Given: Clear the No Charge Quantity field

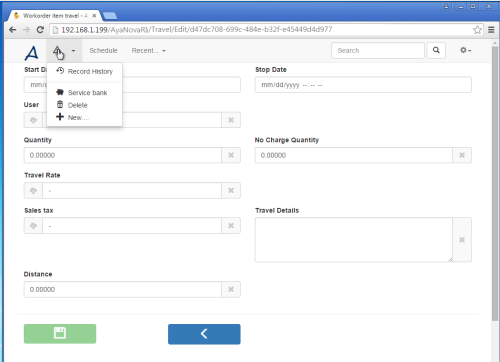Looking at the screenshot, I should click(x=462, y=155).
